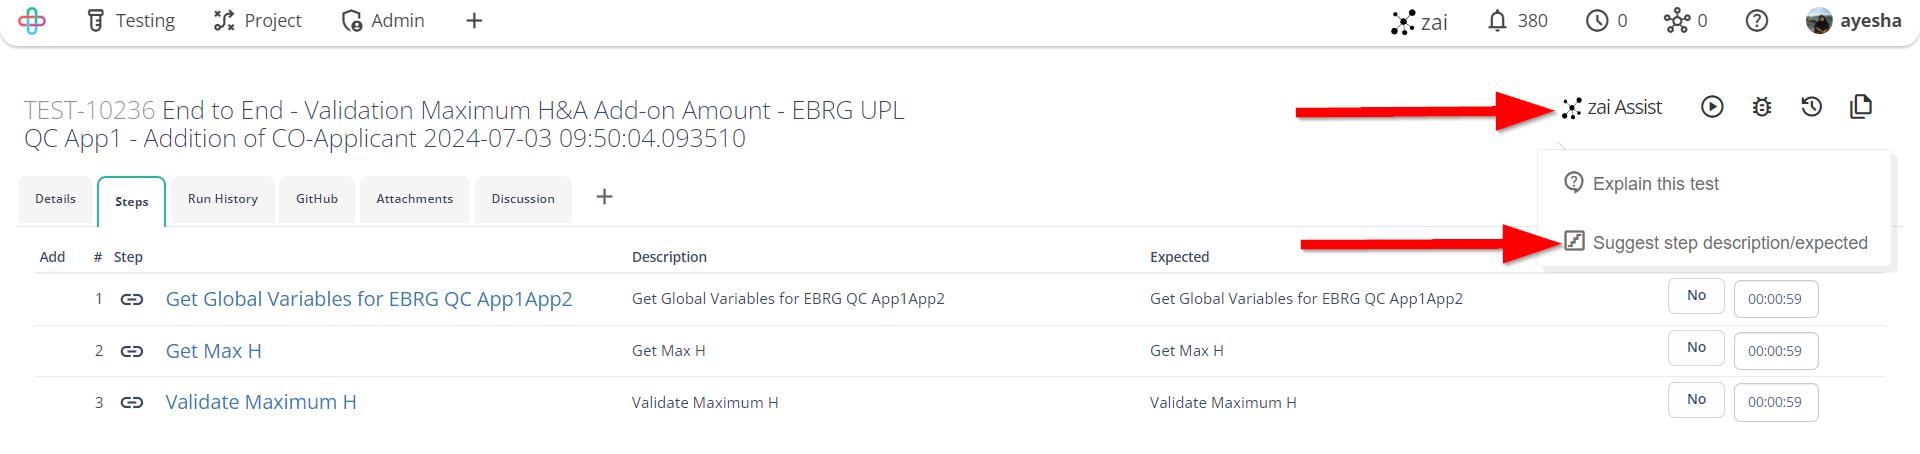The width and height of the screenshot is (1920, 454).
Task: Select Explain this test option
Action: click(x=1641, y=184)
